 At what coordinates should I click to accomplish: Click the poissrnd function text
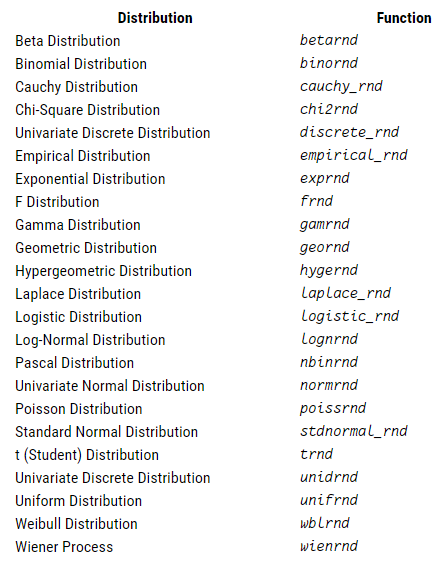(333, 408)
